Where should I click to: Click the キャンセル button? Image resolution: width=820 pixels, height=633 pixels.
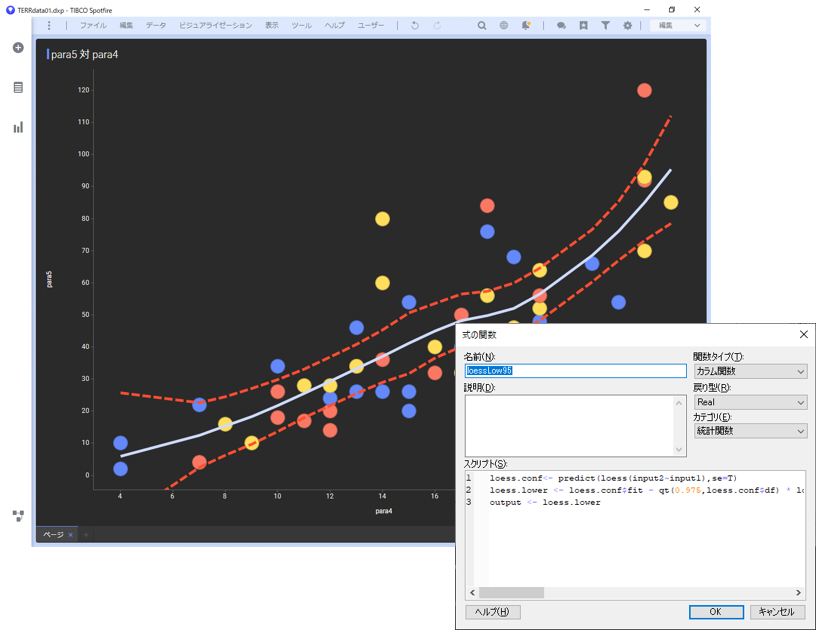click(777, 612)
